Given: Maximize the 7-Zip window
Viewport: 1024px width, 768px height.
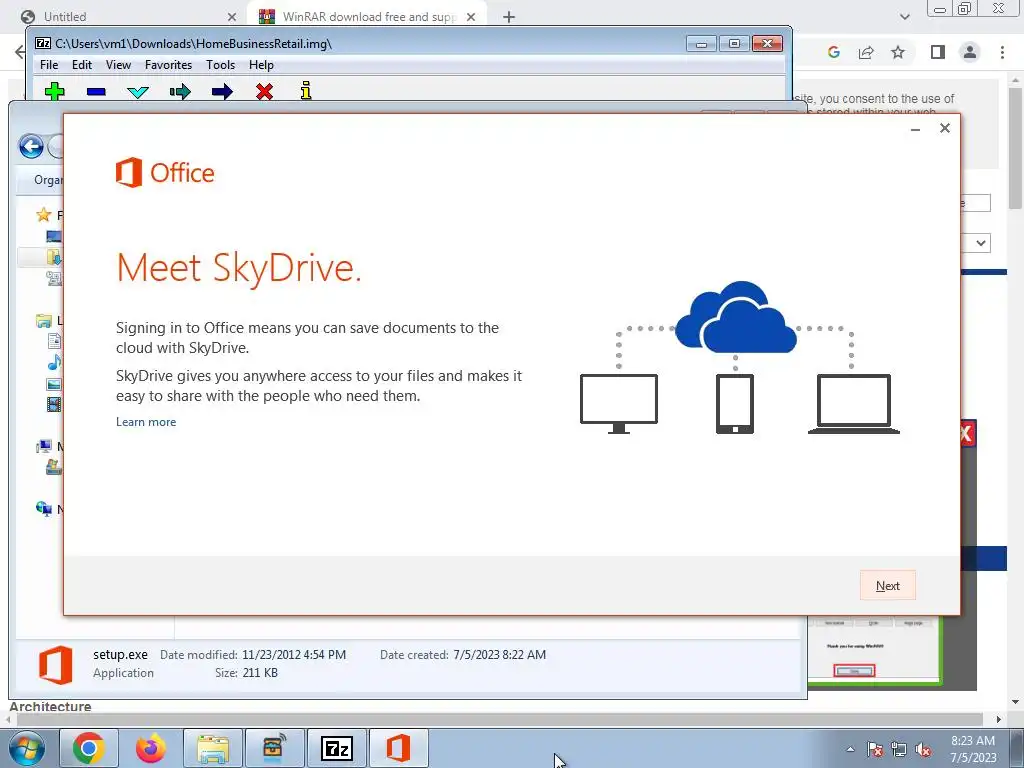Looking at the screenshot, I should [734, 44].
